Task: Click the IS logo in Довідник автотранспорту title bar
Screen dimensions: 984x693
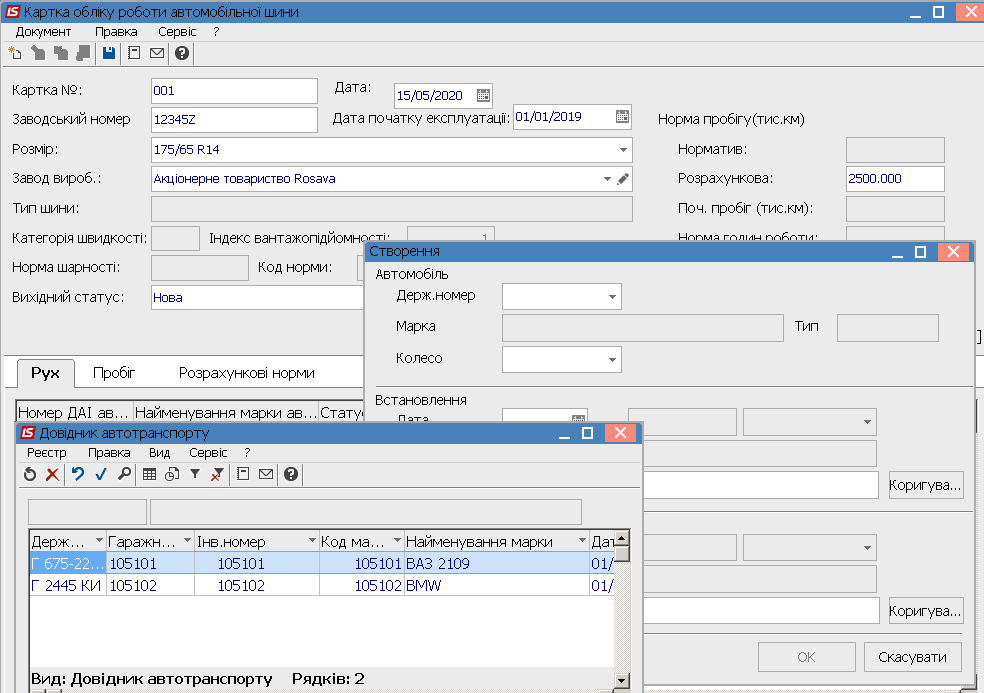Action: [x=28, y=432]
